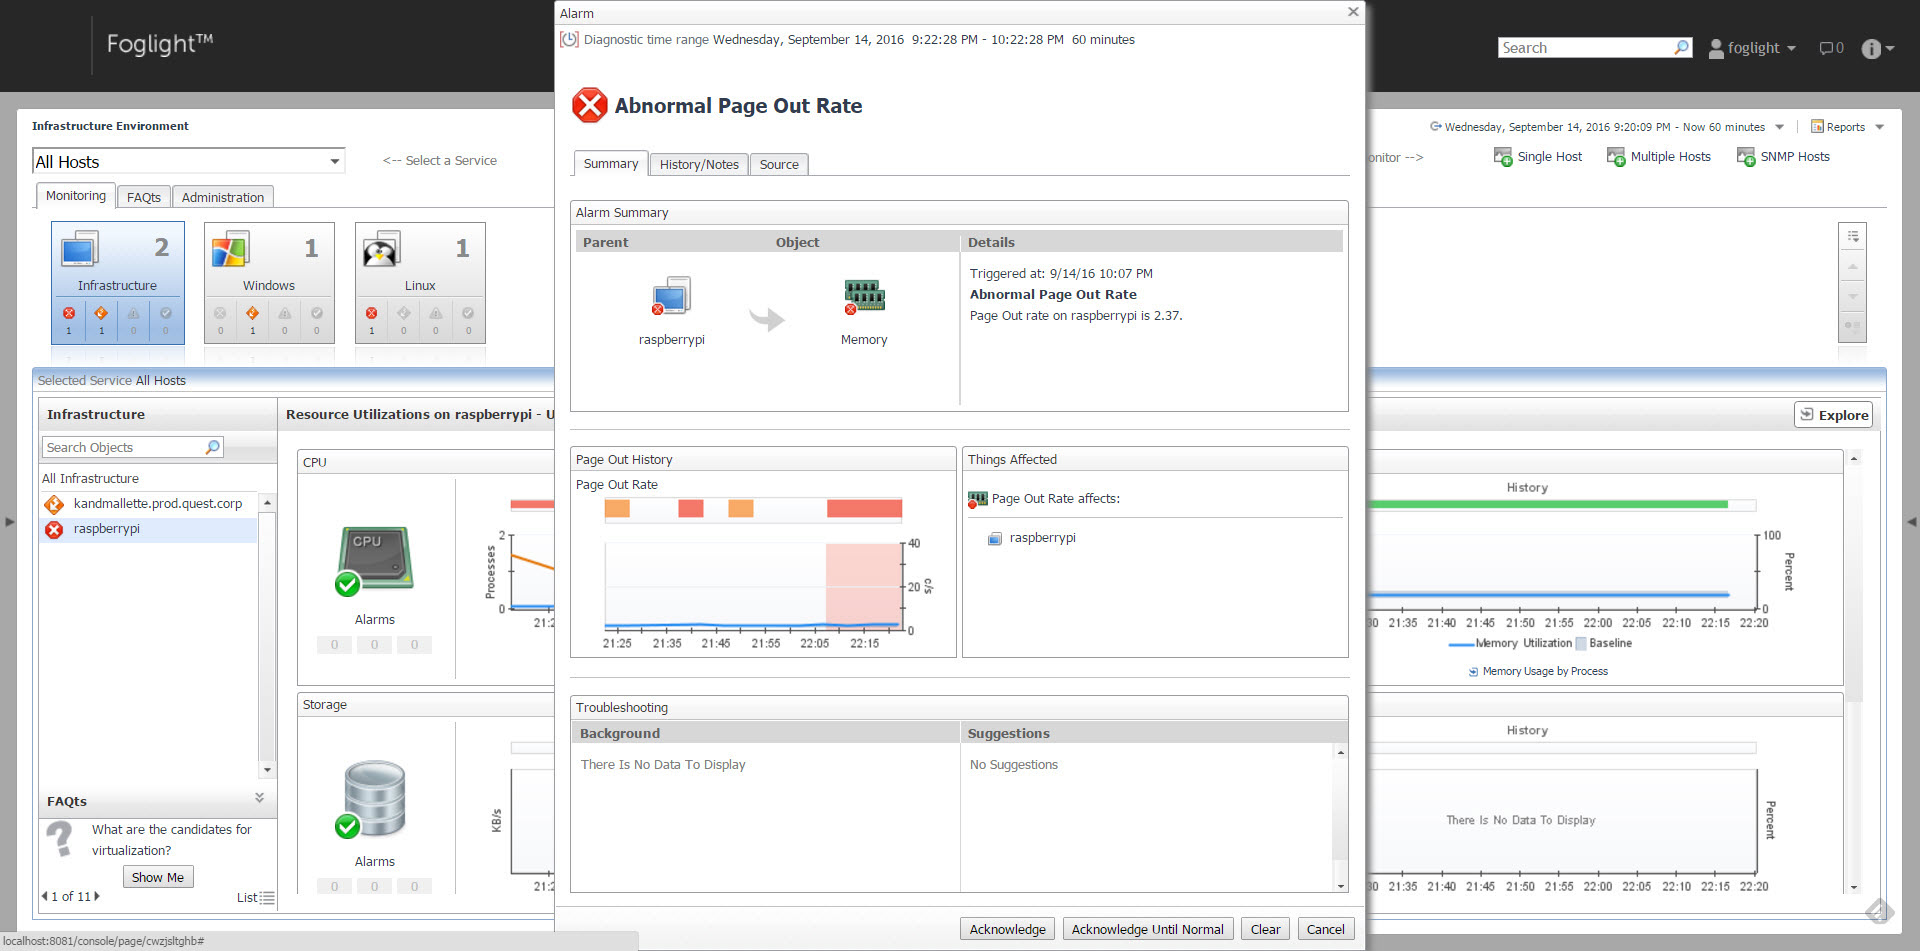This screenshot has width=1920, height=951.
Task: Click the magnifier in the top Search box
Action: pyautogui.click(x=1682, y=47)
